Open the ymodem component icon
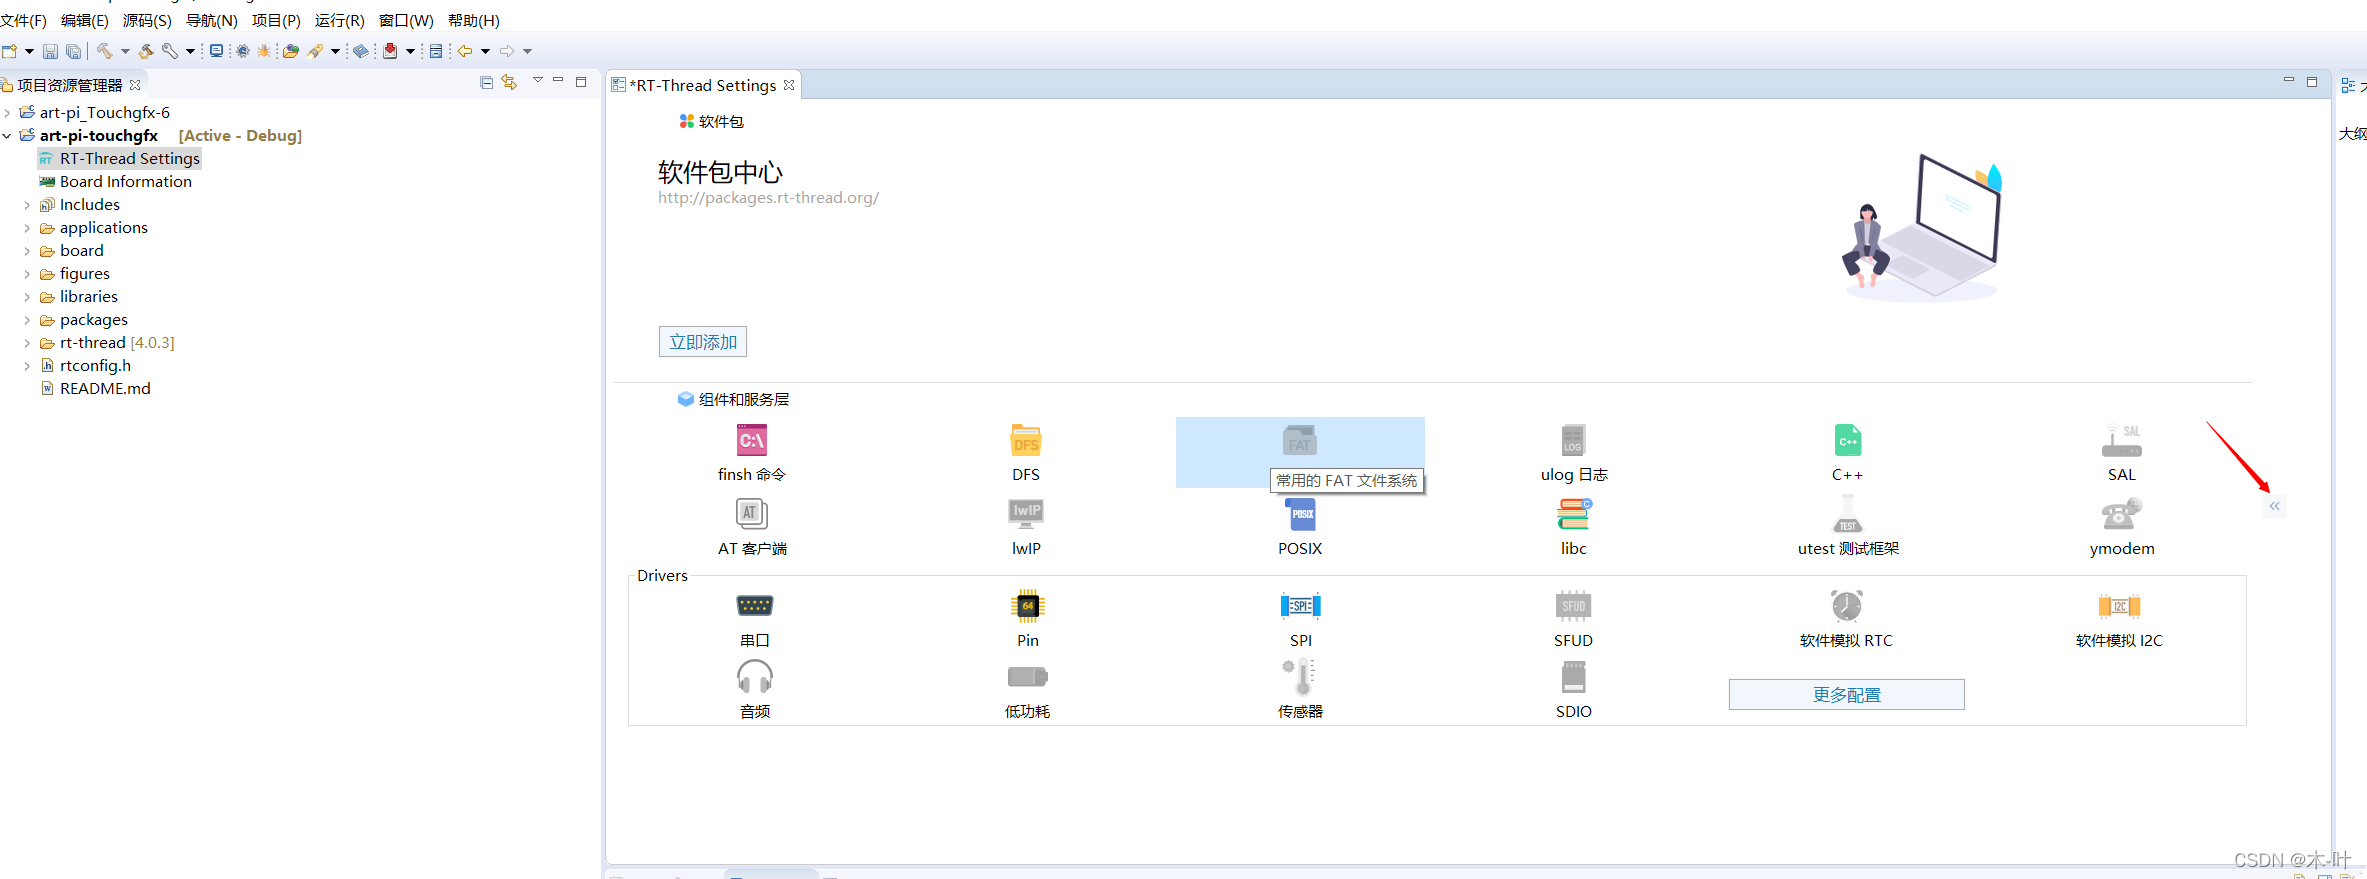The image size is (2367, 879). [x=2122, y=514]
